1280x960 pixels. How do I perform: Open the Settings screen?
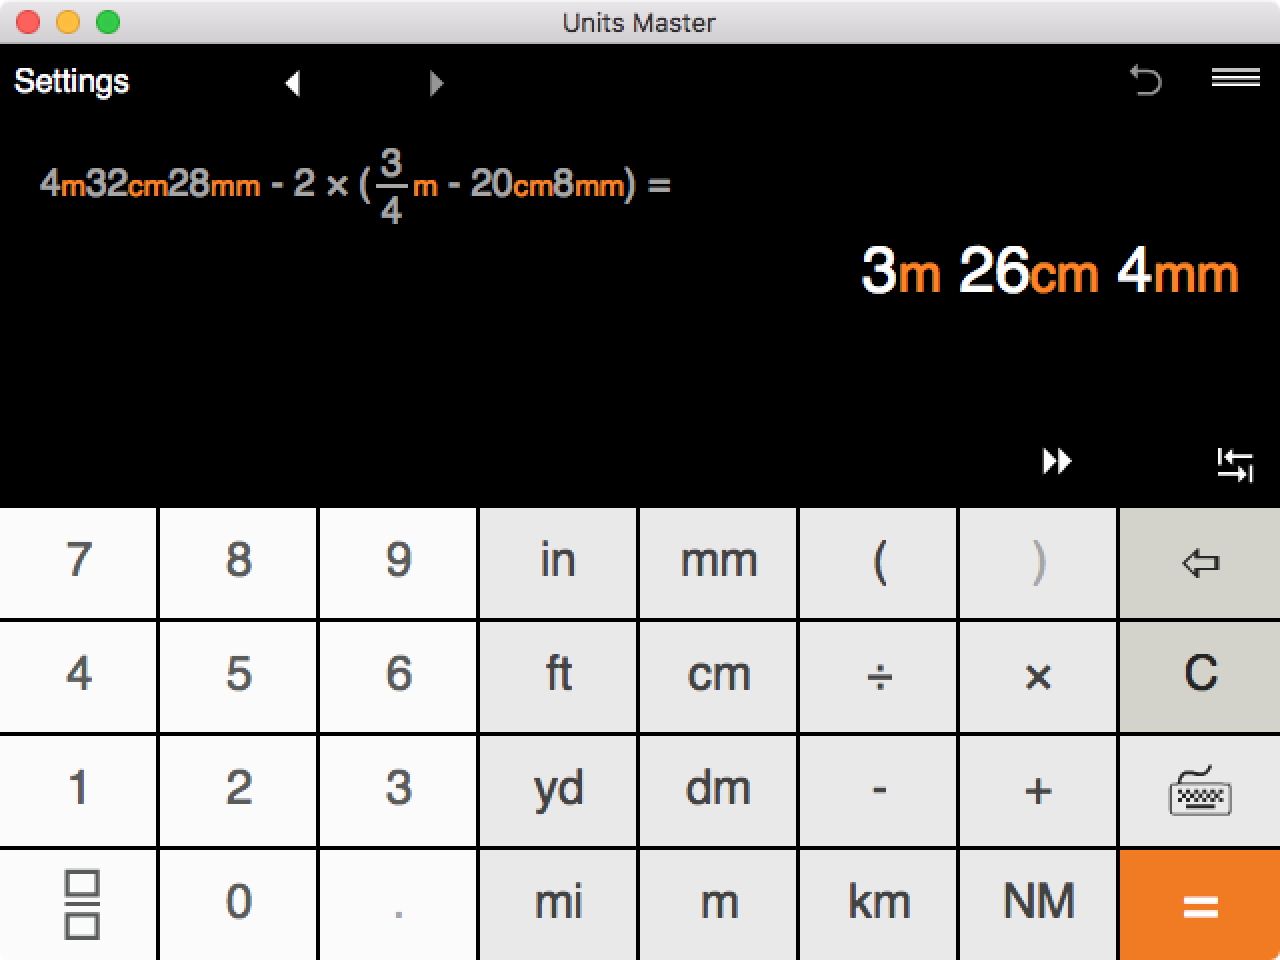[72, 81]
